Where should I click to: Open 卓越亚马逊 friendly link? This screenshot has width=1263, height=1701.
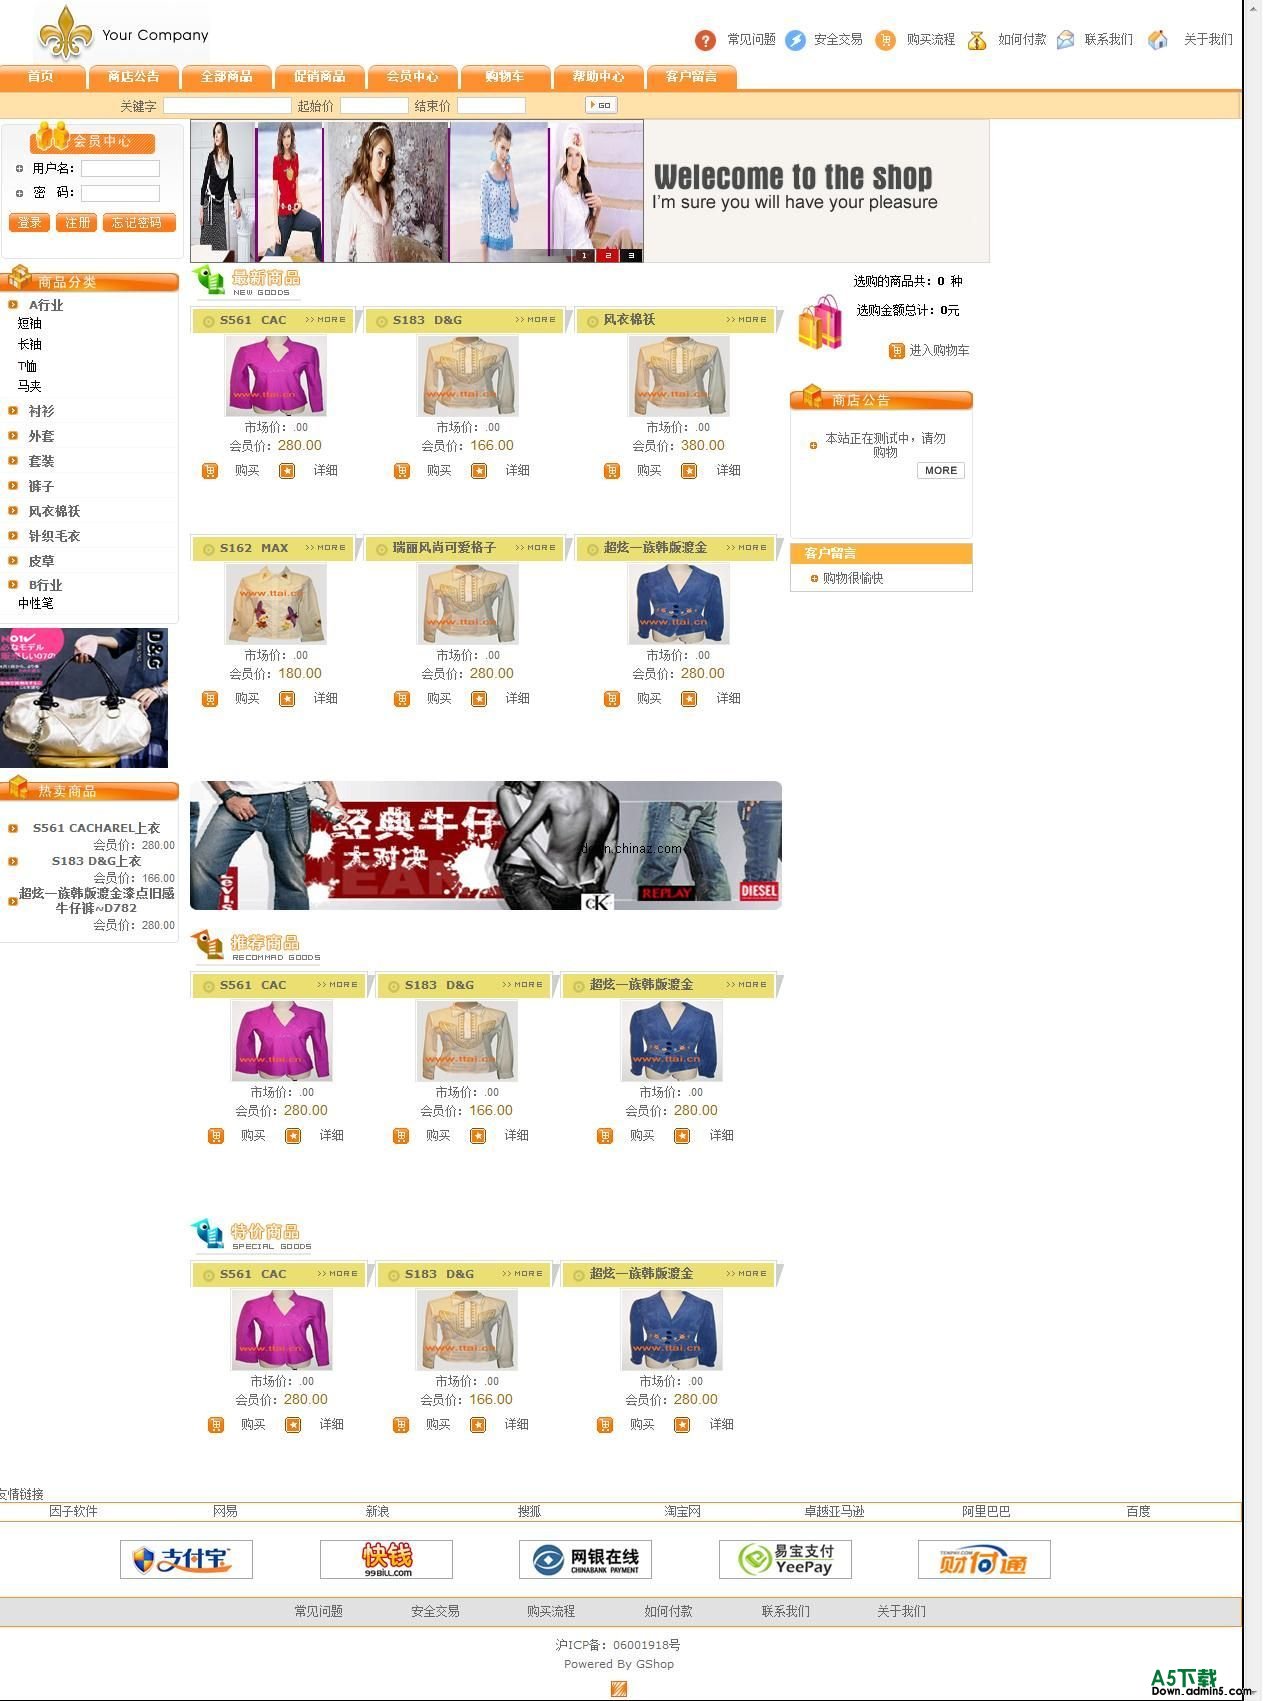click(834, 1512)
